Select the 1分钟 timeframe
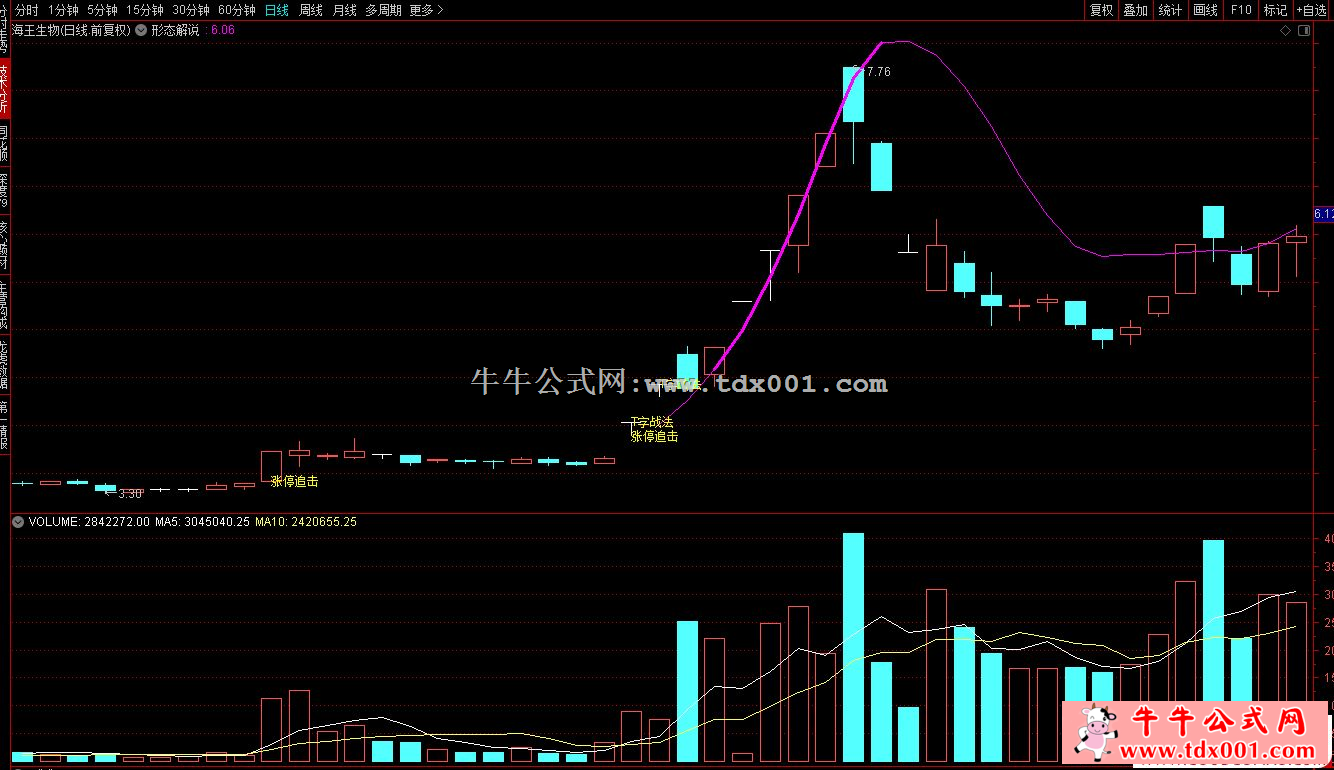 tap(62, 10)
